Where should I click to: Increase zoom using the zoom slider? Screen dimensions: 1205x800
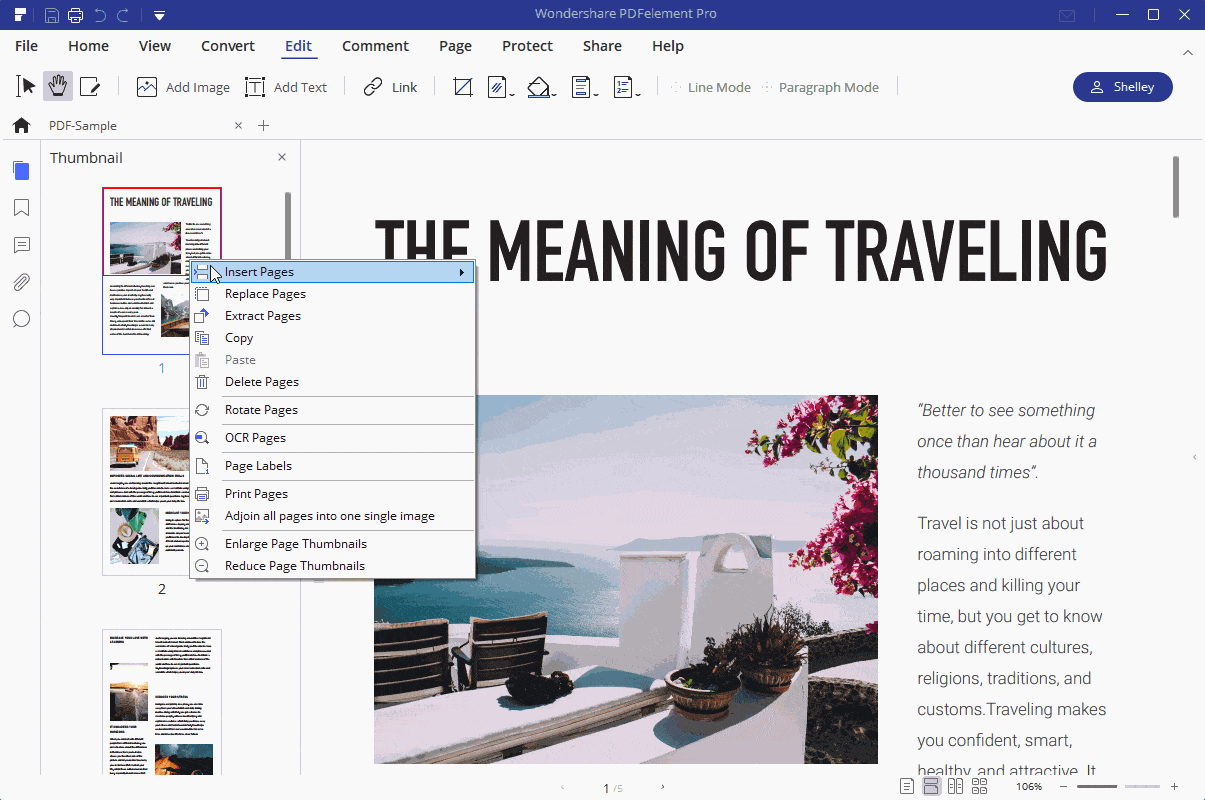pyautogui.click(x=1172, y=787)
